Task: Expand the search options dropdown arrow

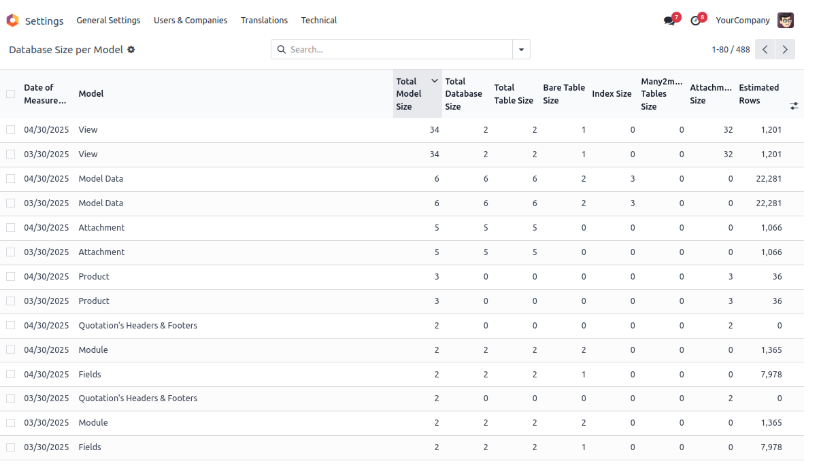Action: 521,49
